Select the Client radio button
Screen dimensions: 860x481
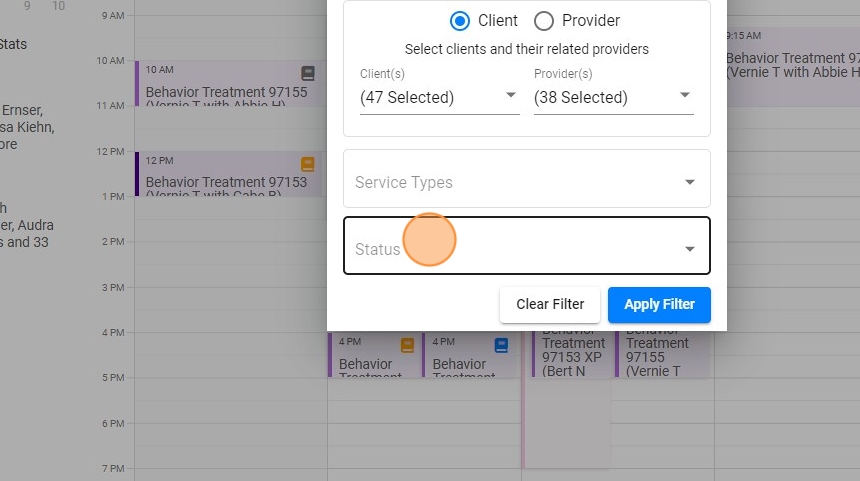pos(460,21)
